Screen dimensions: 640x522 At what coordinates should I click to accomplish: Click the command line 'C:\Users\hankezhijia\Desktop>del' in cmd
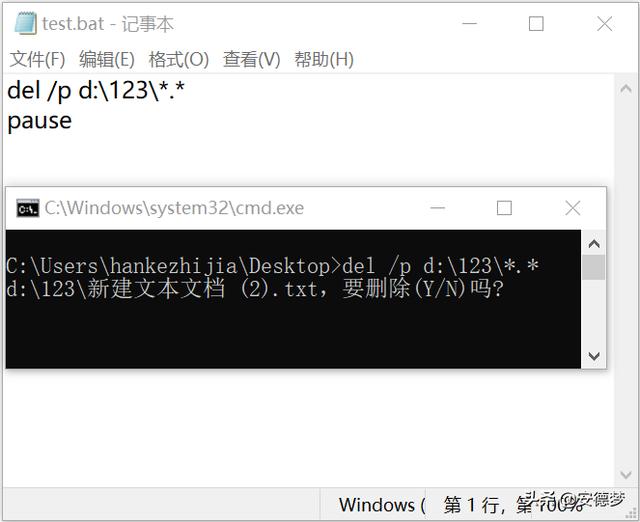click(x=190, y=267)
